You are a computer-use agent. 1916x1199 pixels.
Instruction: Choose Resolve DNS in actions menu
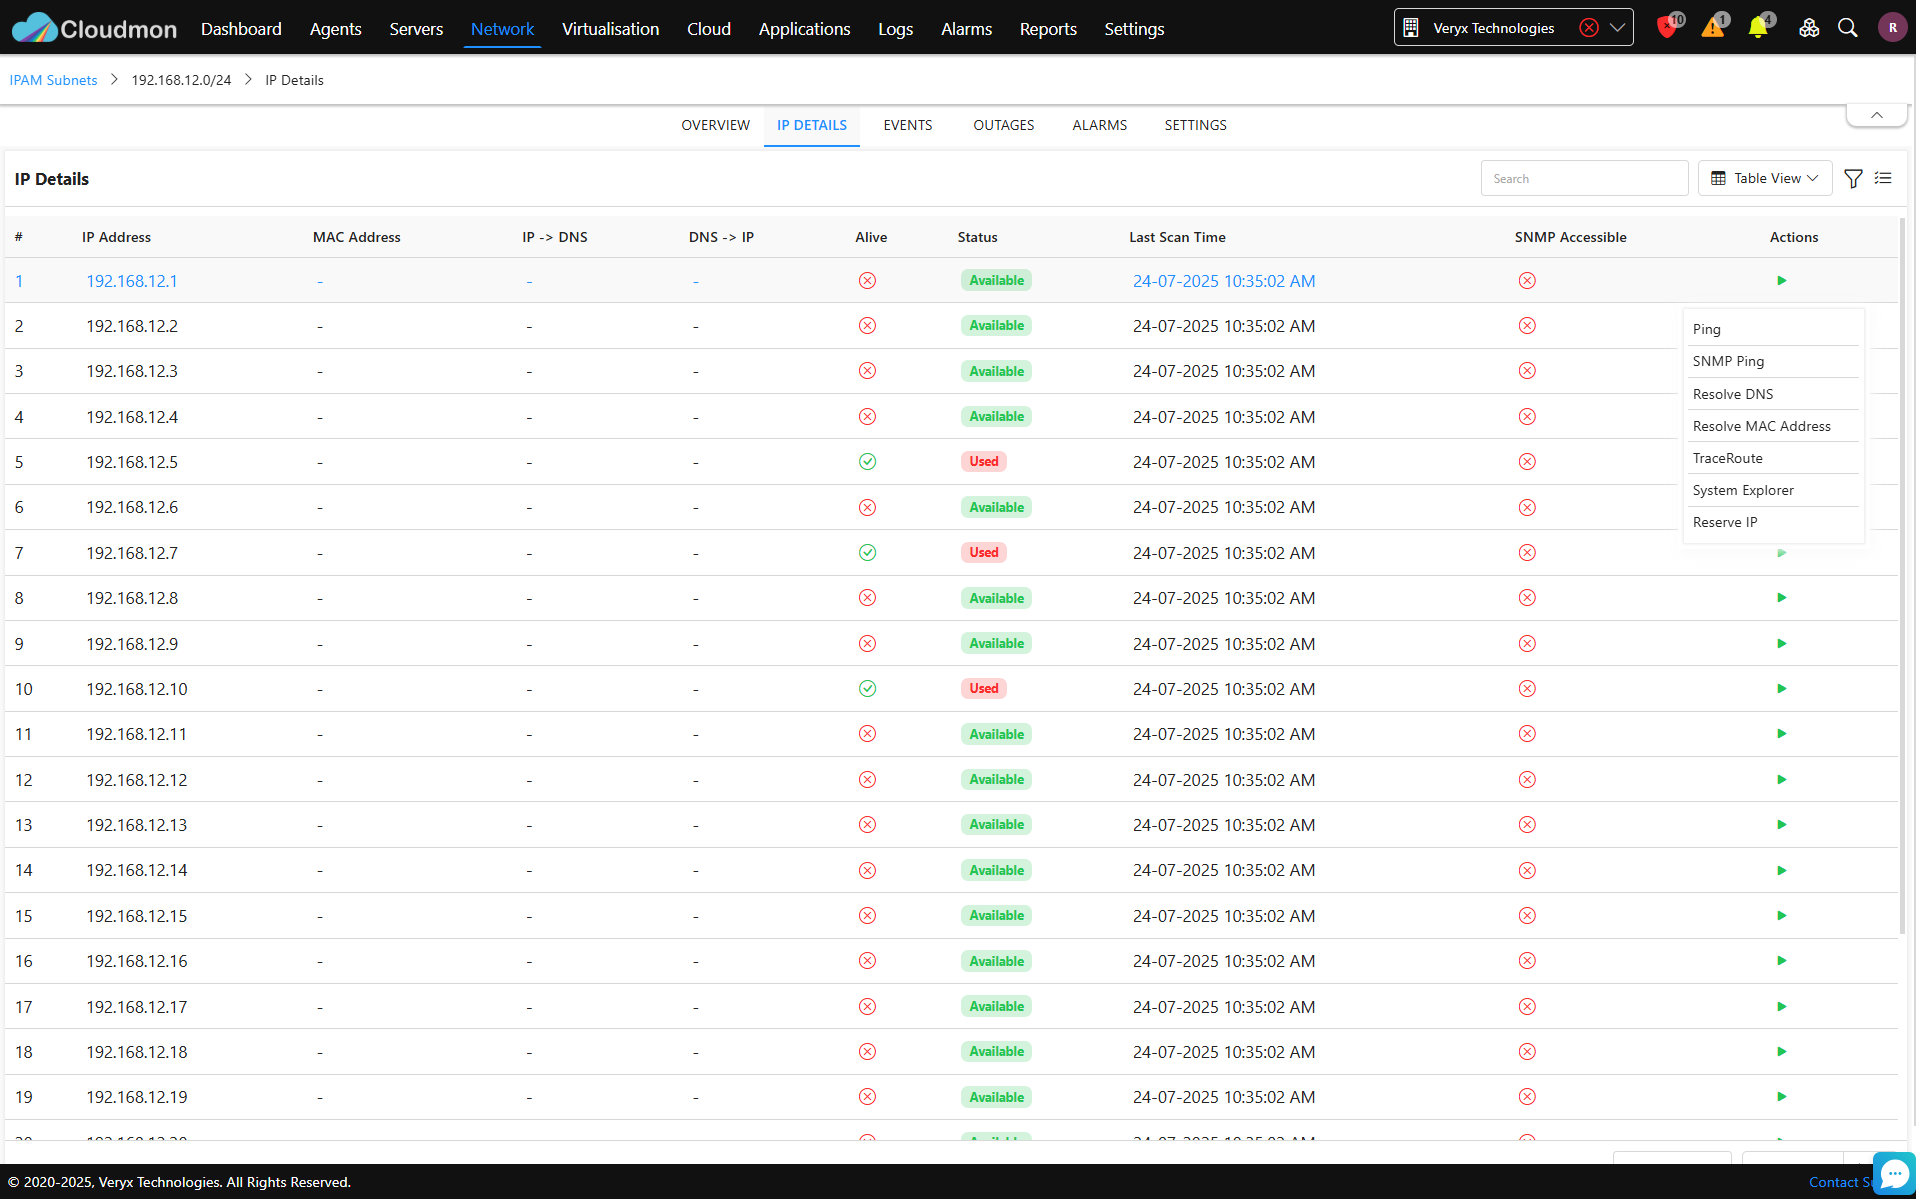pos(1733,394)
